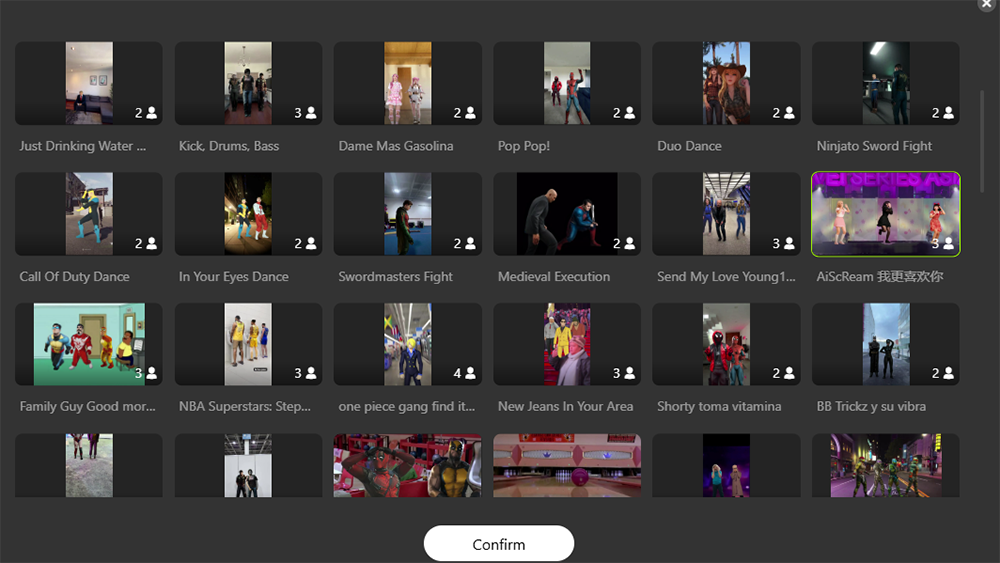Choose the Duo Dance template thumbnail
Viewport: 1000px width, 563px height.
(726, 83)
